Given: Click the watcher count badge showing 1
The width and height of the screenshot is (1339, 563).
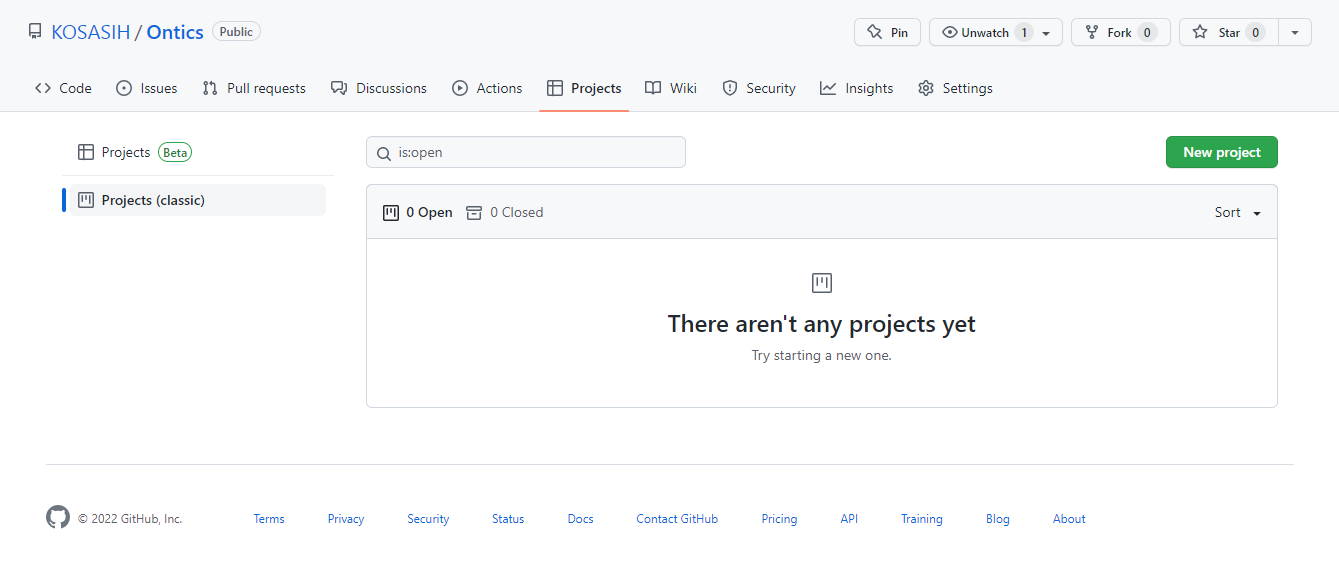Looking at the screenshot, I should click(1024, 33).
